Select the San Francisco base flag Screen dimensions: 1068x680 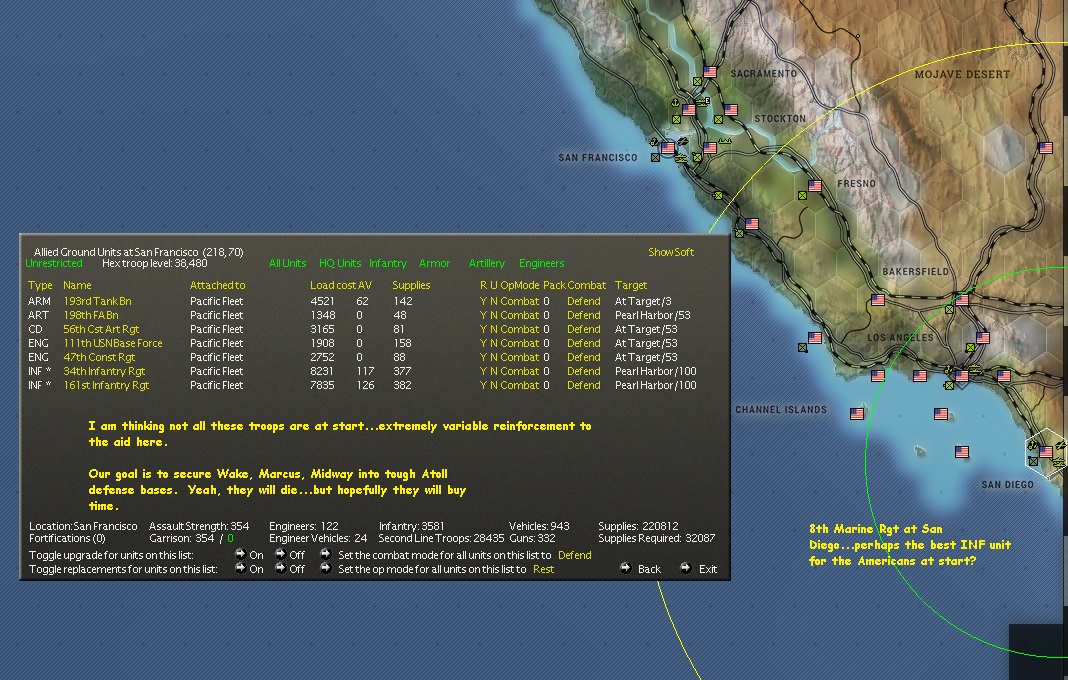click(x=668, y=147)
